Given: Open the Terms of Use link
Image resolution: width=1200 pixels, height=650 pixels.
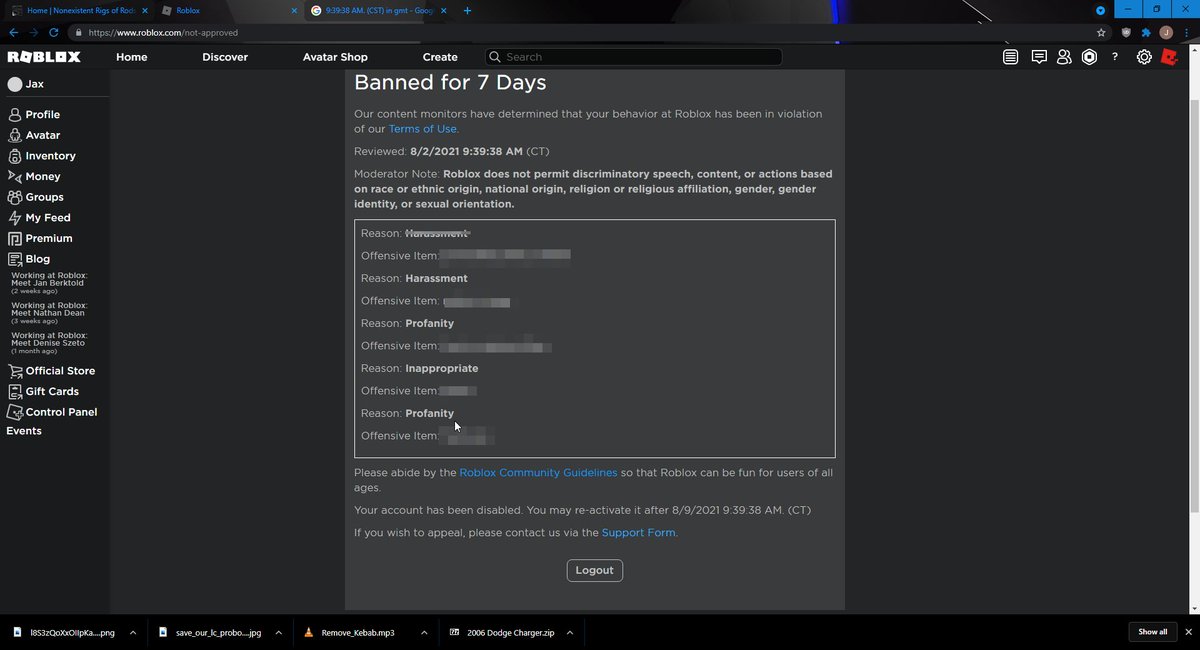Looking at the screenshot, I should (x=422, y=128).
